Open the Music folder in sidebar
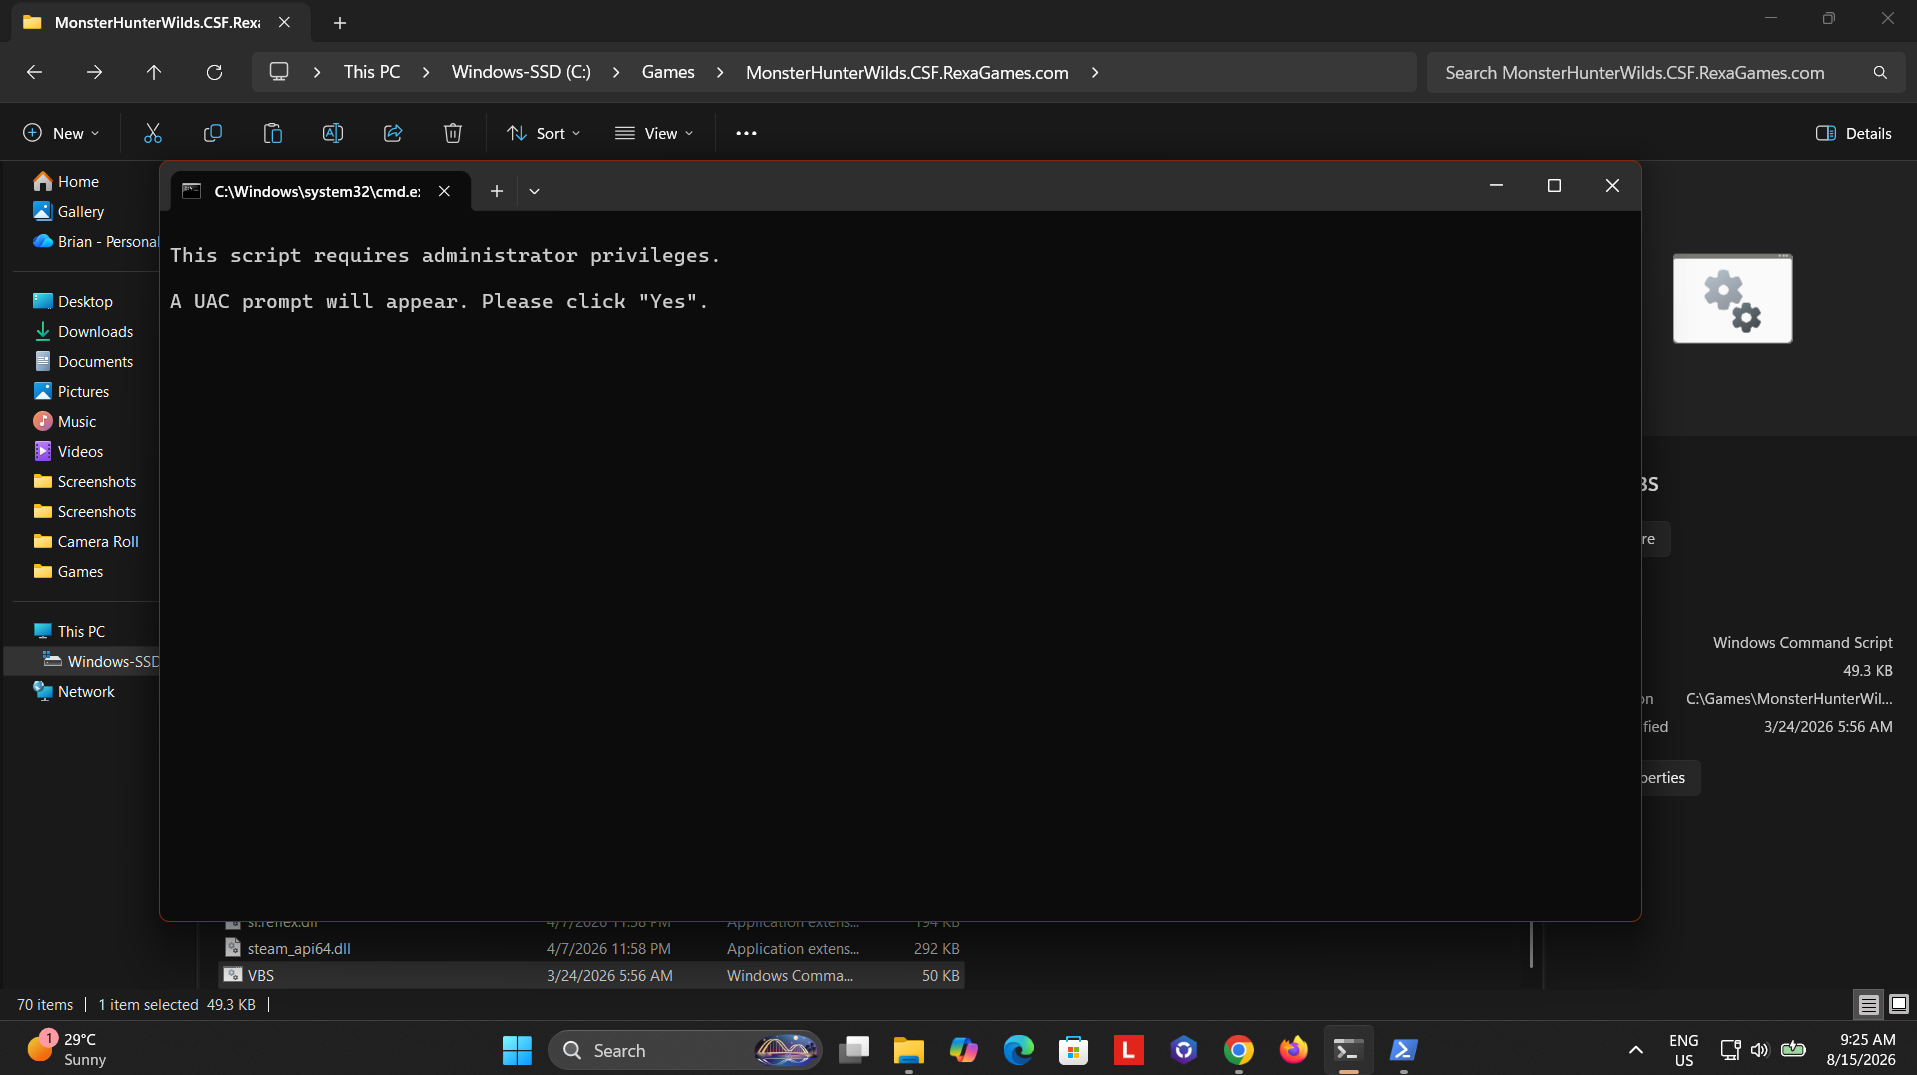 (77, 421)
